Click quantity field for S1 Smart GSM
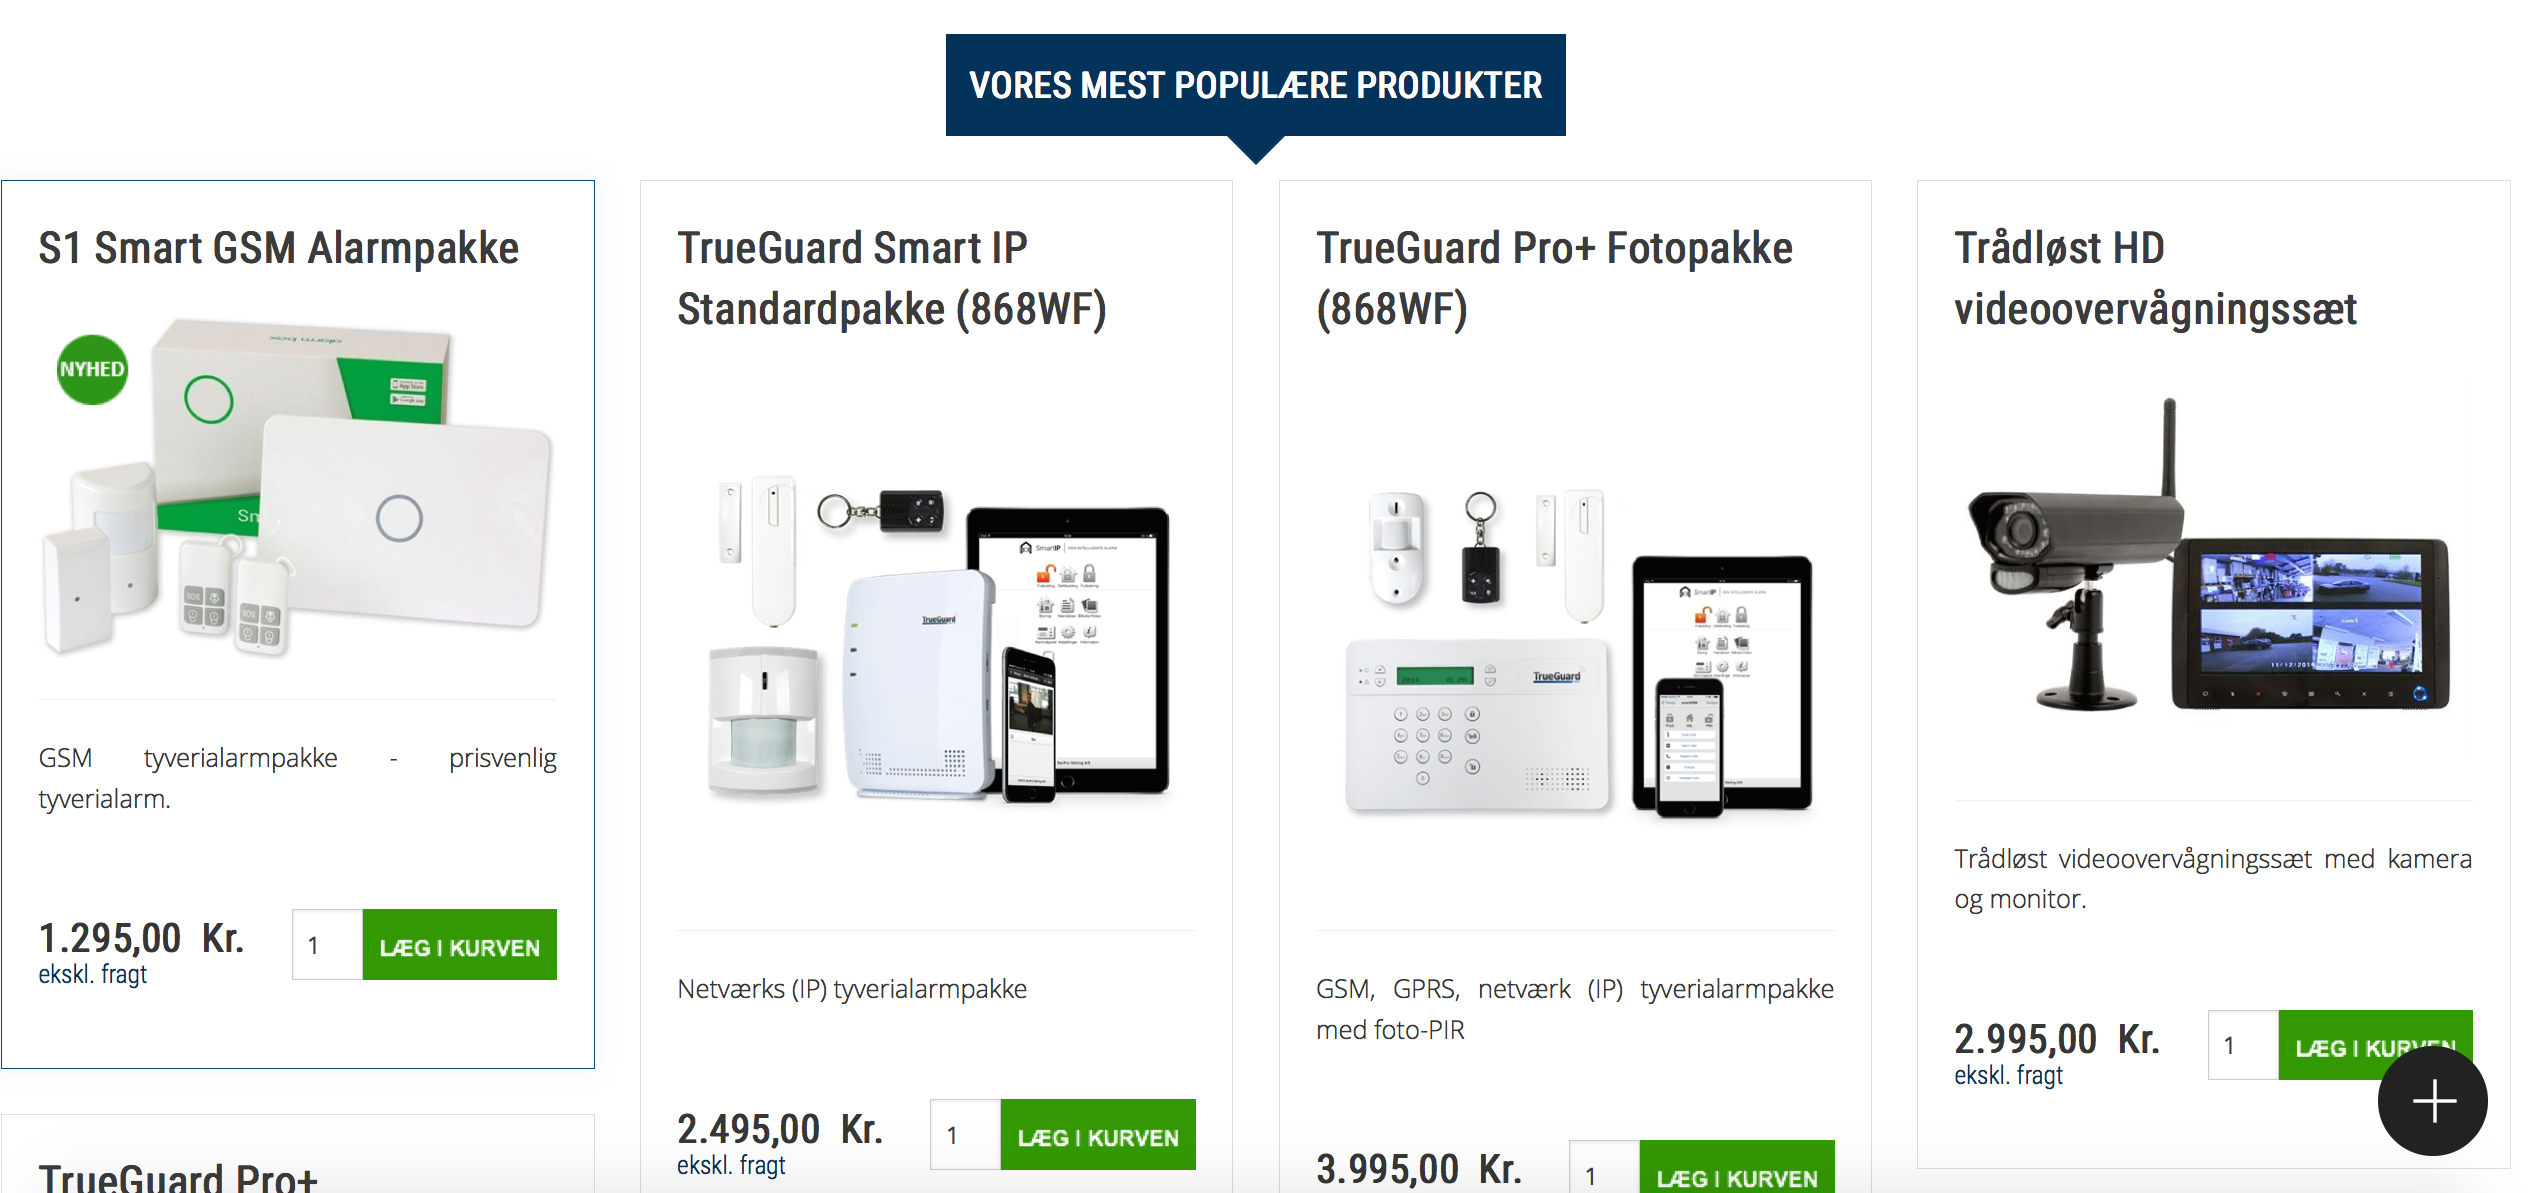The height and width of the screenshot is (1193, 2528). coord(327,945)
